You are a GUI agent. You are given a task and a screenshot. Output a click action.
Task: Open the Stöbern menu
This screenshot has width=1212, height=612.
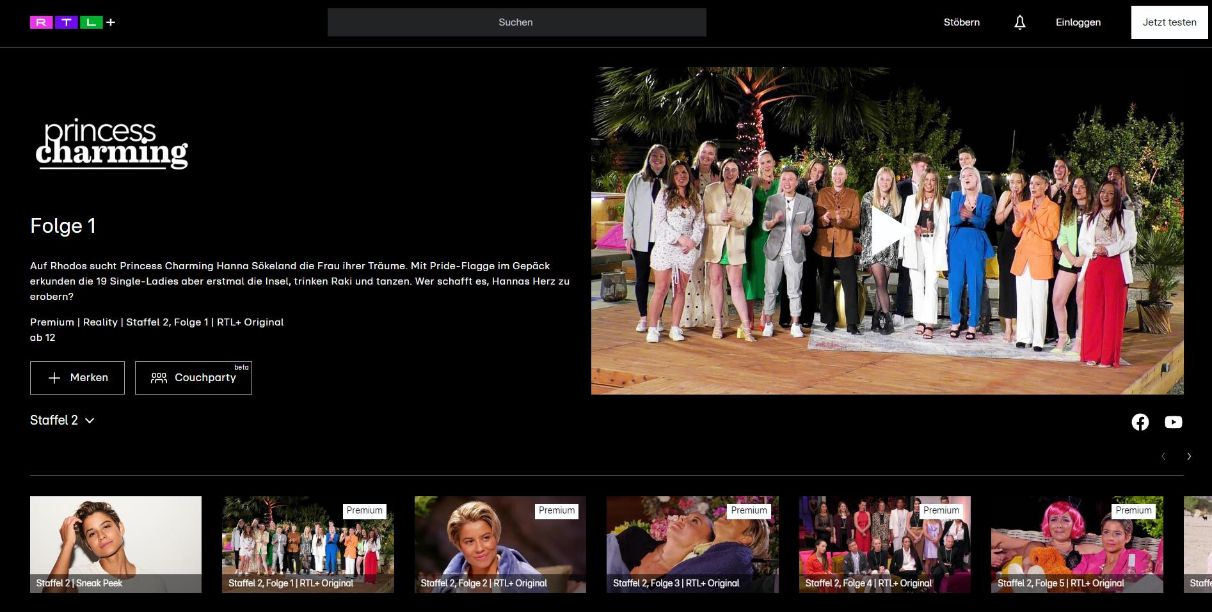point(962,22)
